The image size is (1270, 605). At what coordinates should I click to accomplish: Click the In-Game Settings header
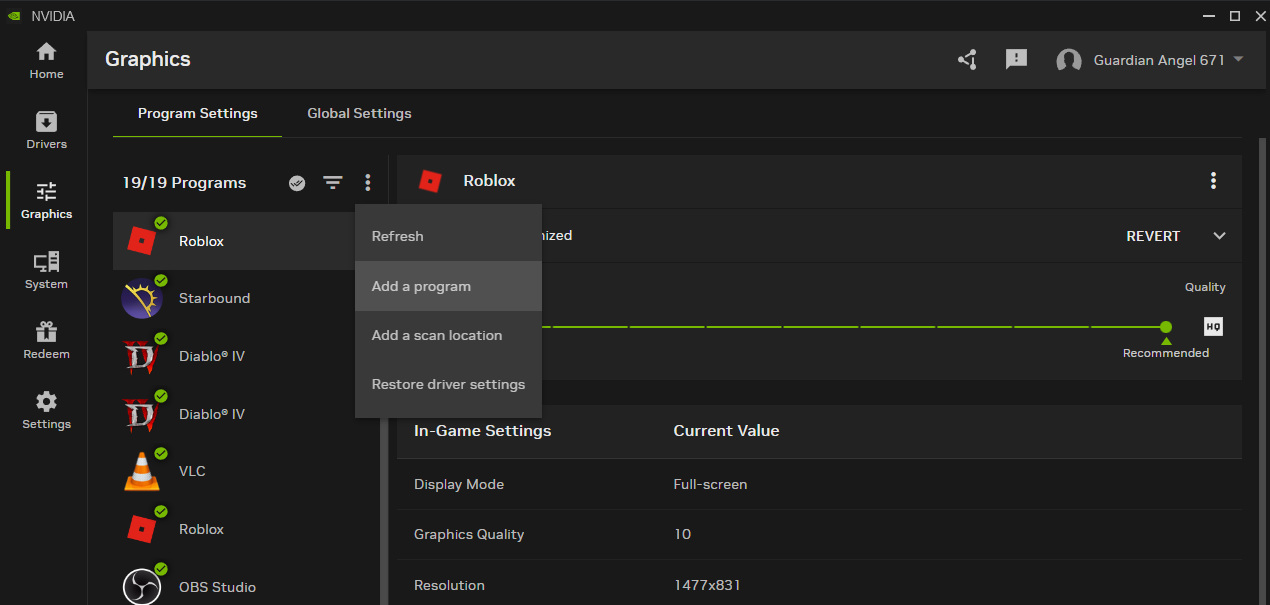pyautogui.click(x=482, y=431)
